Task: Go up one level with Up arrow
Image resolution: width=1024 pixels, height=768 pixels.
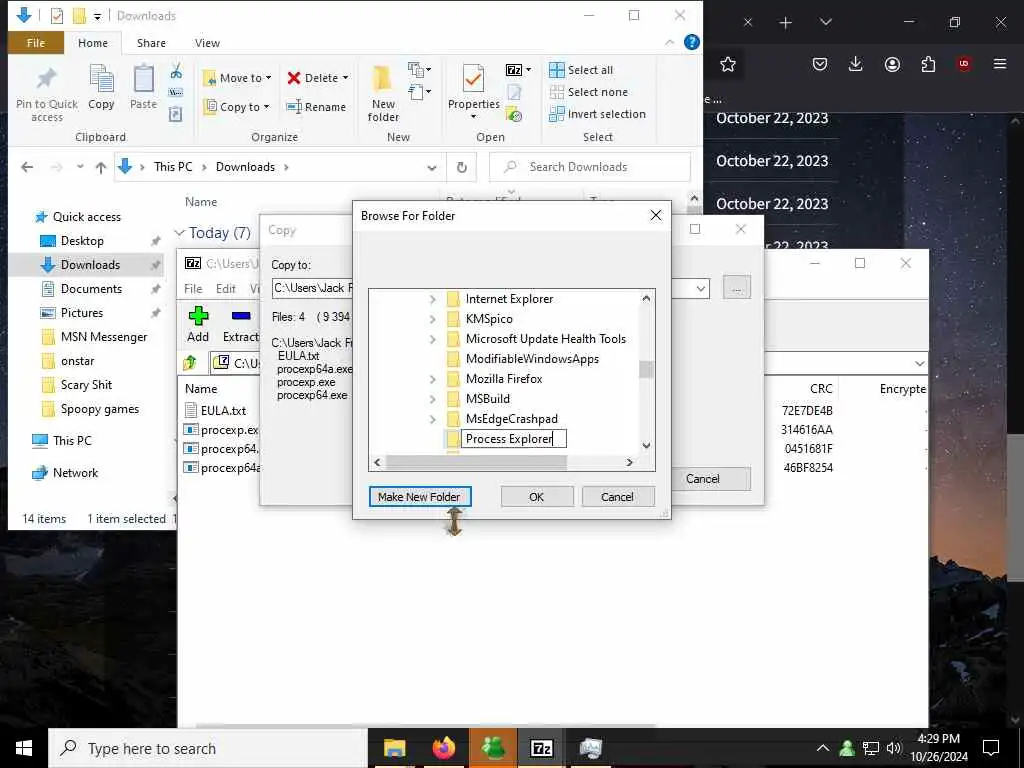Action: (101, 167)
